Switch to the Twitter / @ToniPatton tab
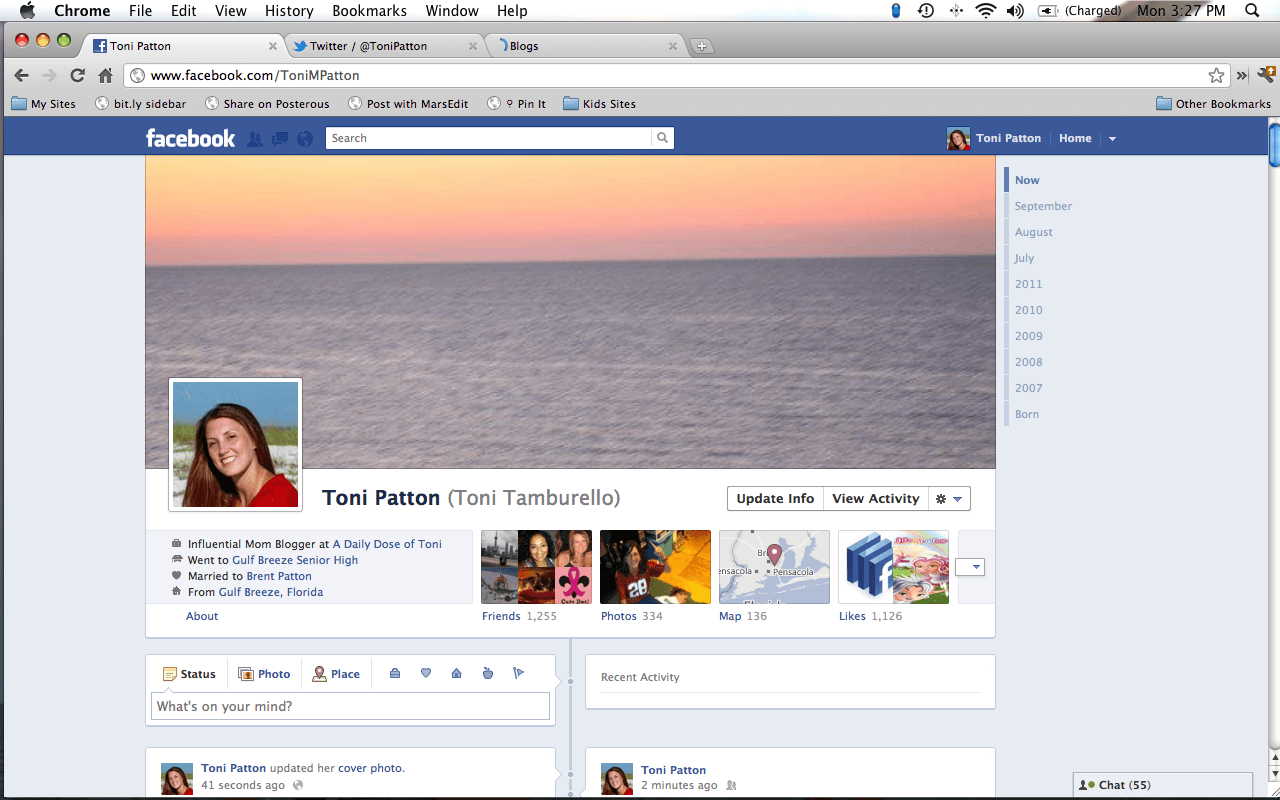 point(383,46)
